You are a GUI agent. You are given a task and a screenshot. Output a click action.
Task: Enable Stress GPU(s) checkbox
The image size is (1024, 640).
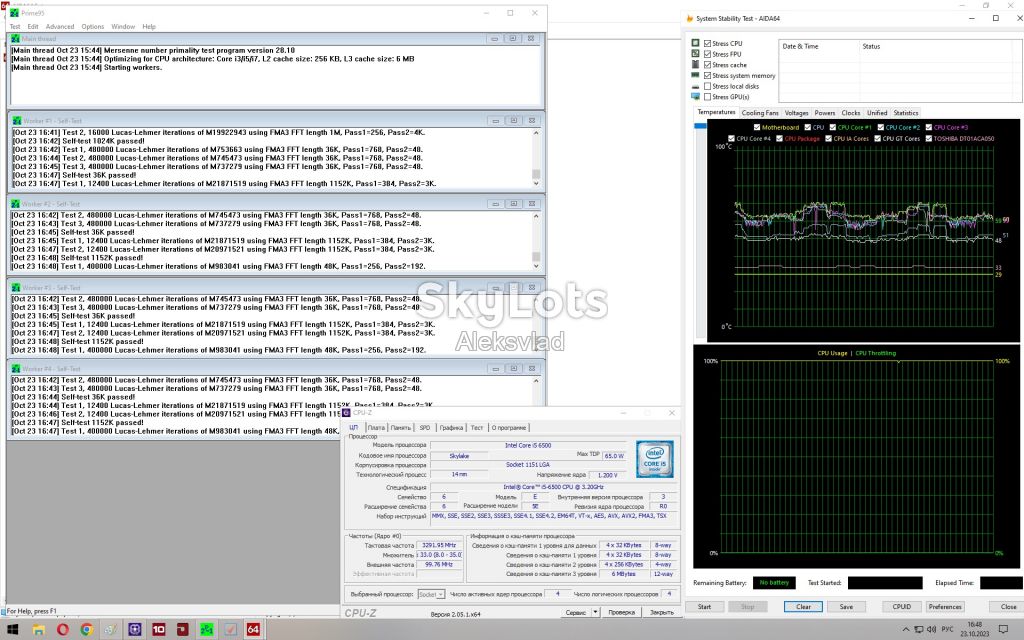coord(707,97)
